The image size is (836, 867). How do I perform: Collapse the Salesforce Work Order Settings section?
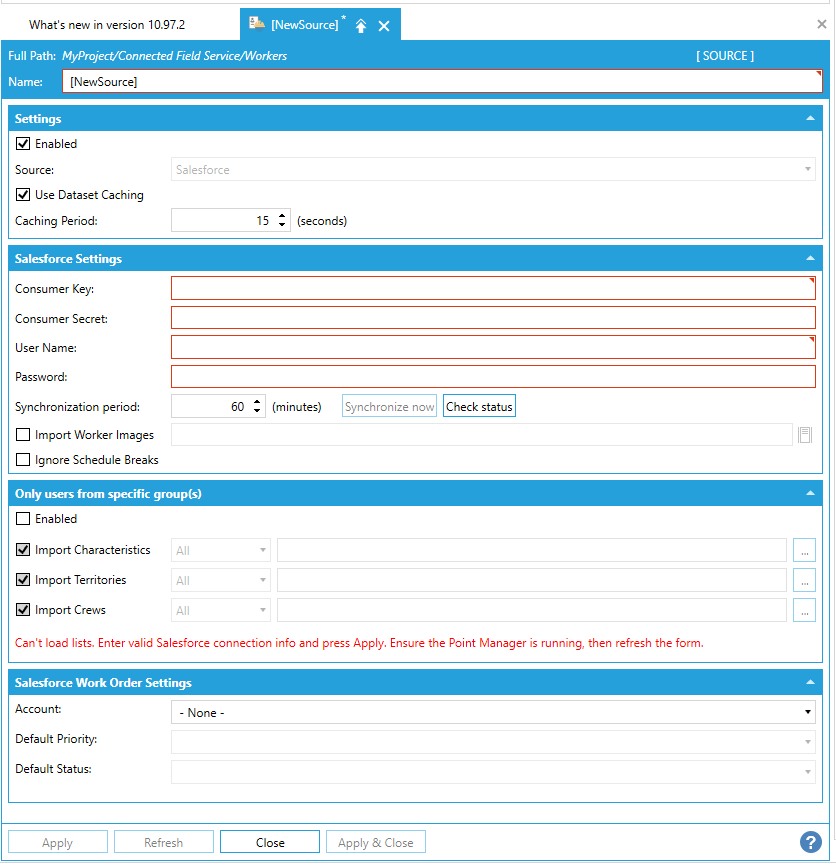810,683
